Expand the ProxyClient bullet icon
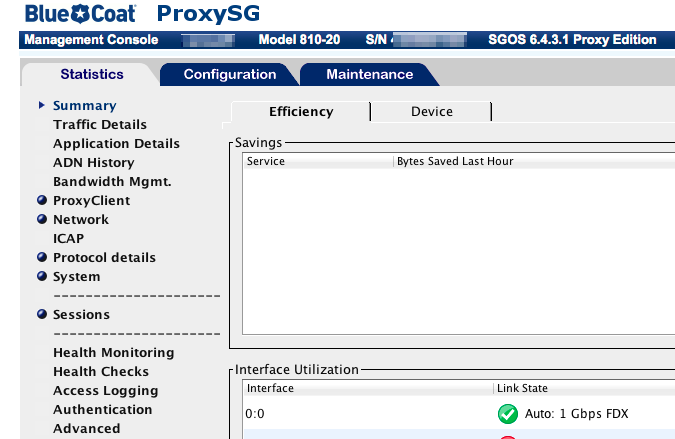This screenshot has height=439, width=675. pyautogui.click(x=42, y=200)
